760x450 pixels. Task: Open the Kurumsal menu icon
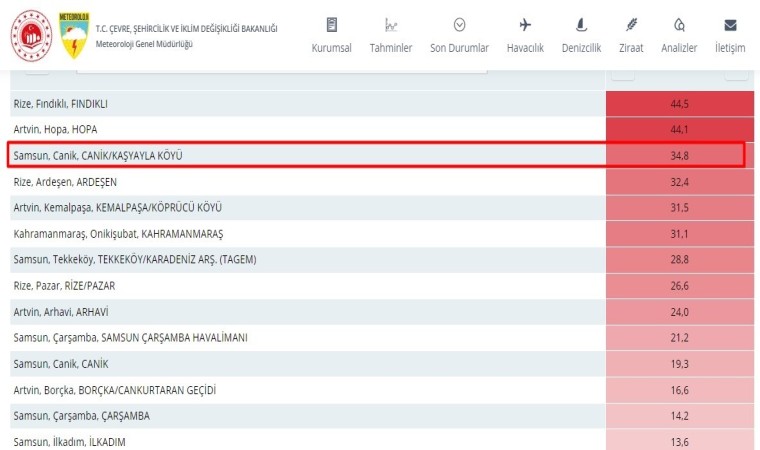(x=331, y=25)
